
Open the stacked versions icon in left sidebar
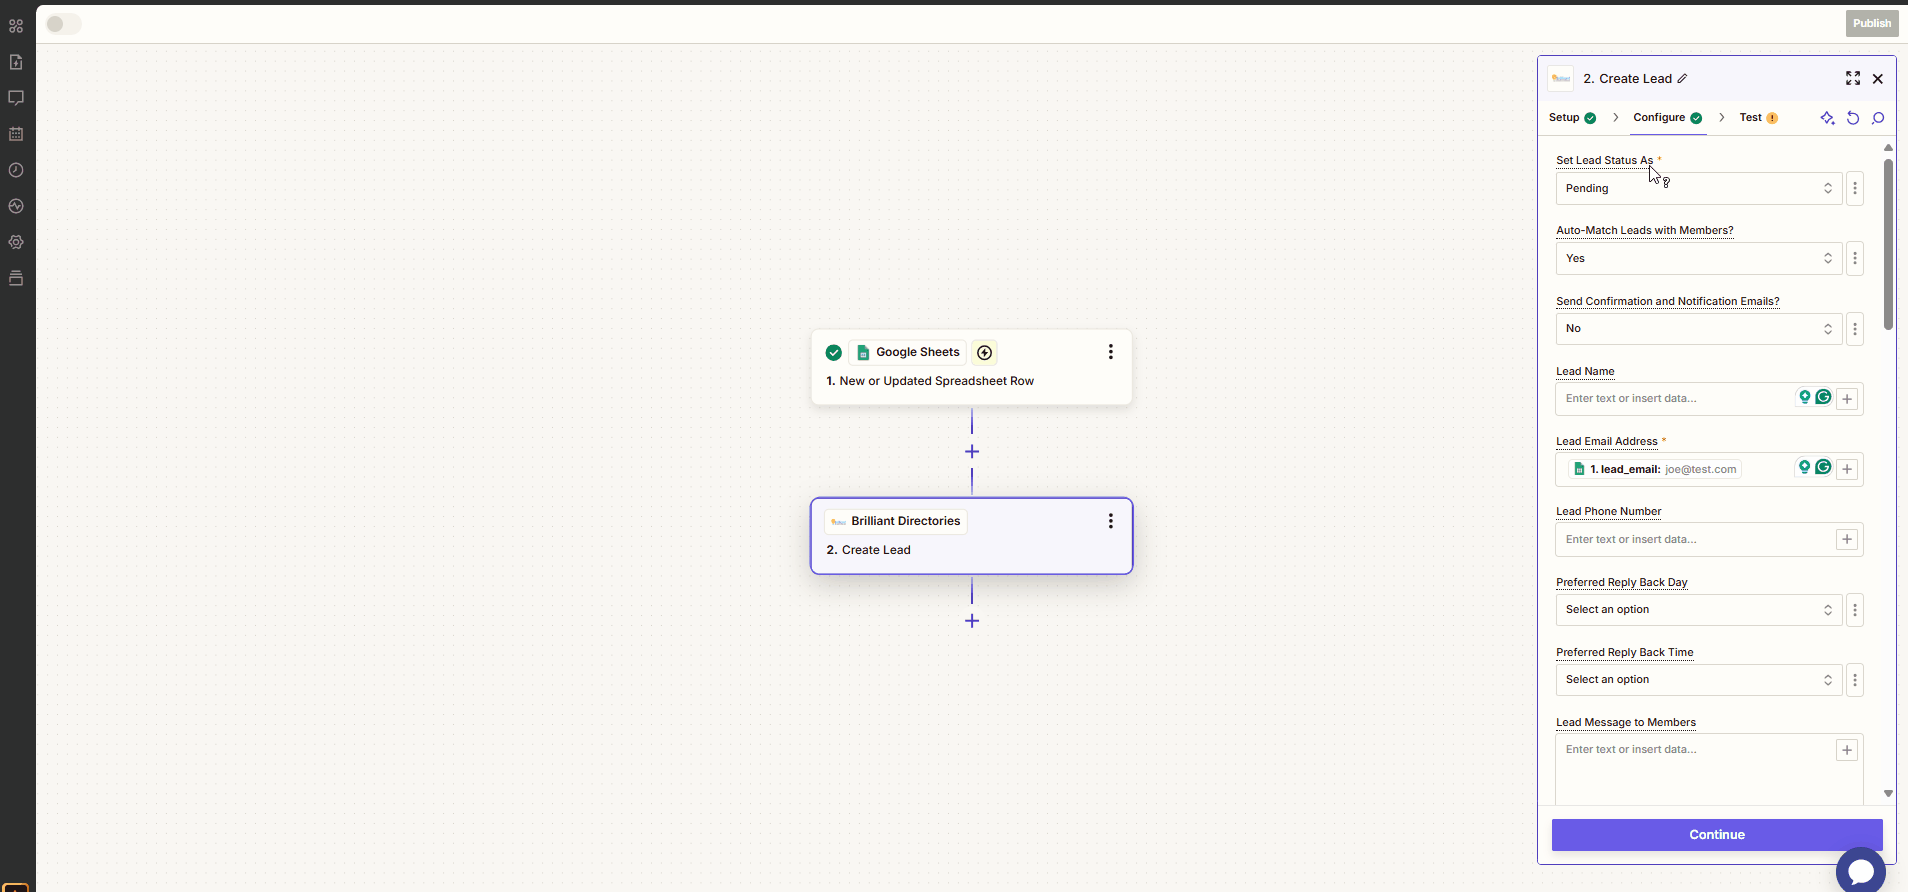16,278
